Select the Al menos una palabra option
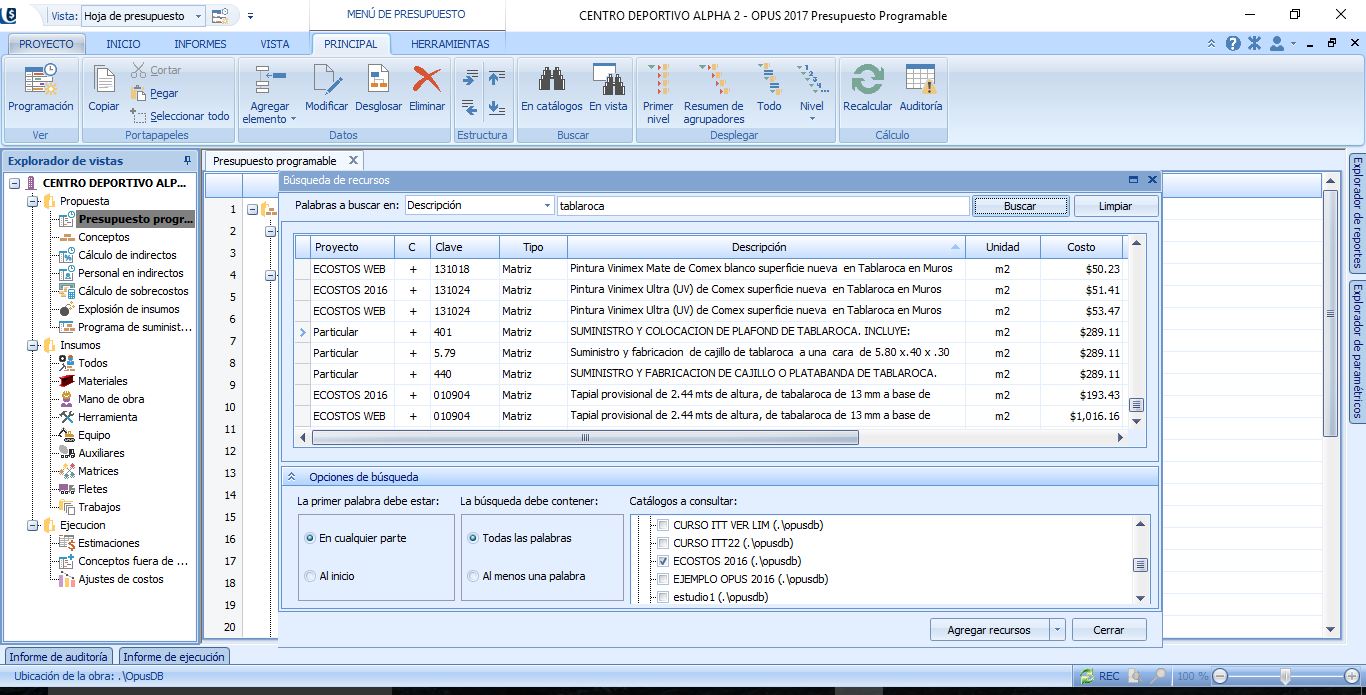 473,576
